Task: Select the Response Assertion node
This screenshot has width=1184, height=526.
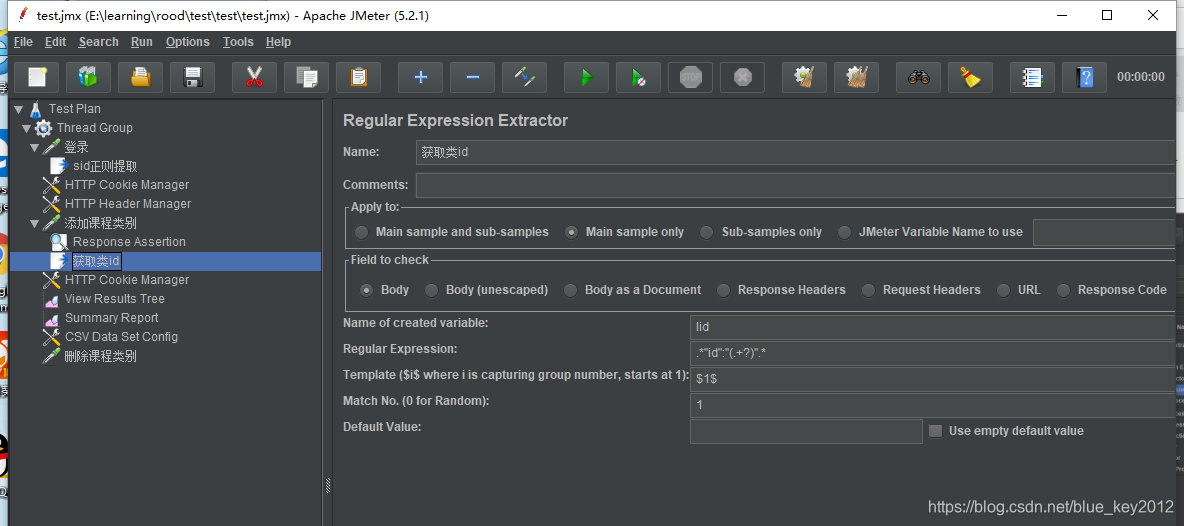Action: [x=129, y=241]
